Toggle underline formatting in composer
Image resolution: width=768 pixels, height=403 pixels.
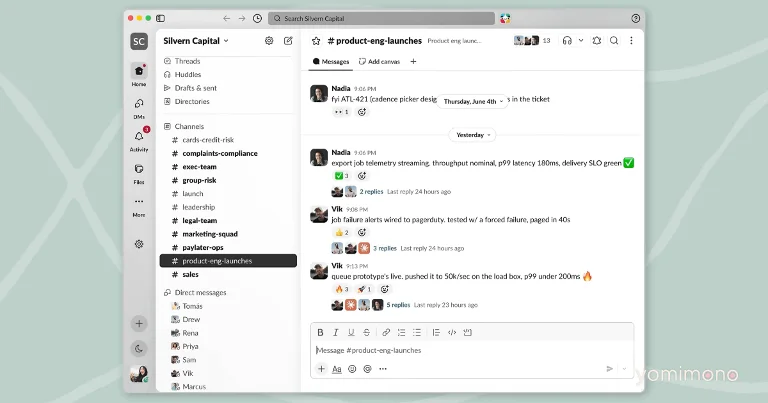351,332
